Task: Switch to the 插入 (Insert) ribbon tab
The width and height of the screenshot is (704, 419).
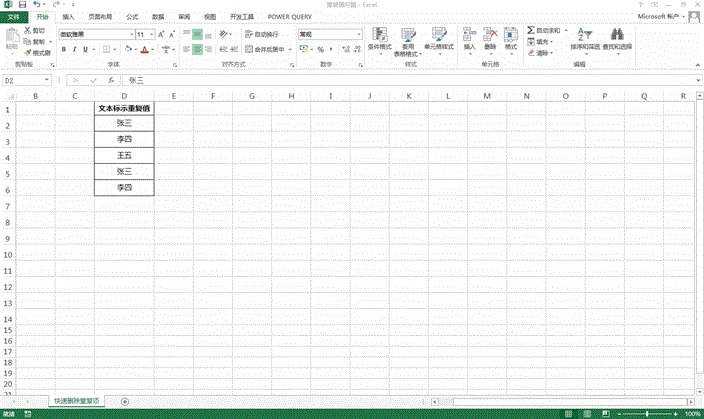Action: coord(67,17)
